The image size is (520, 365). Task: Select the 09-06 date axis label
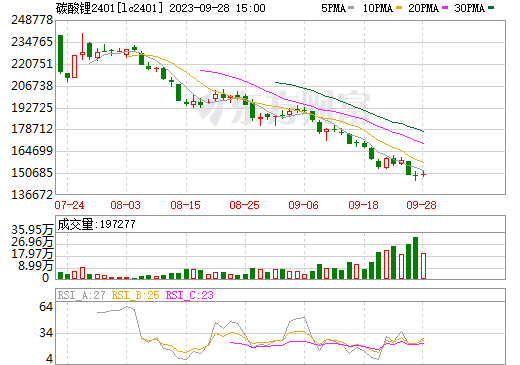click(x=303, y=205)
